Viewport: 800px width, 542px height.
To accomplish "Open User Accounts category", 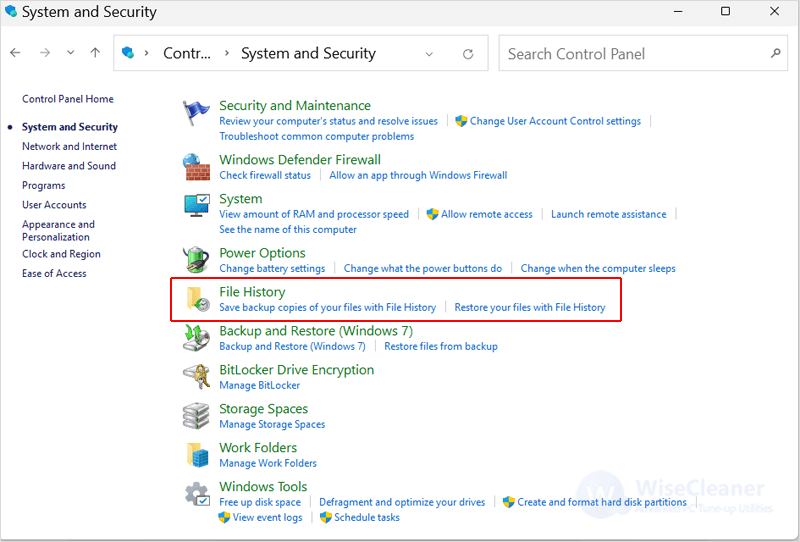I will (54, 205).
